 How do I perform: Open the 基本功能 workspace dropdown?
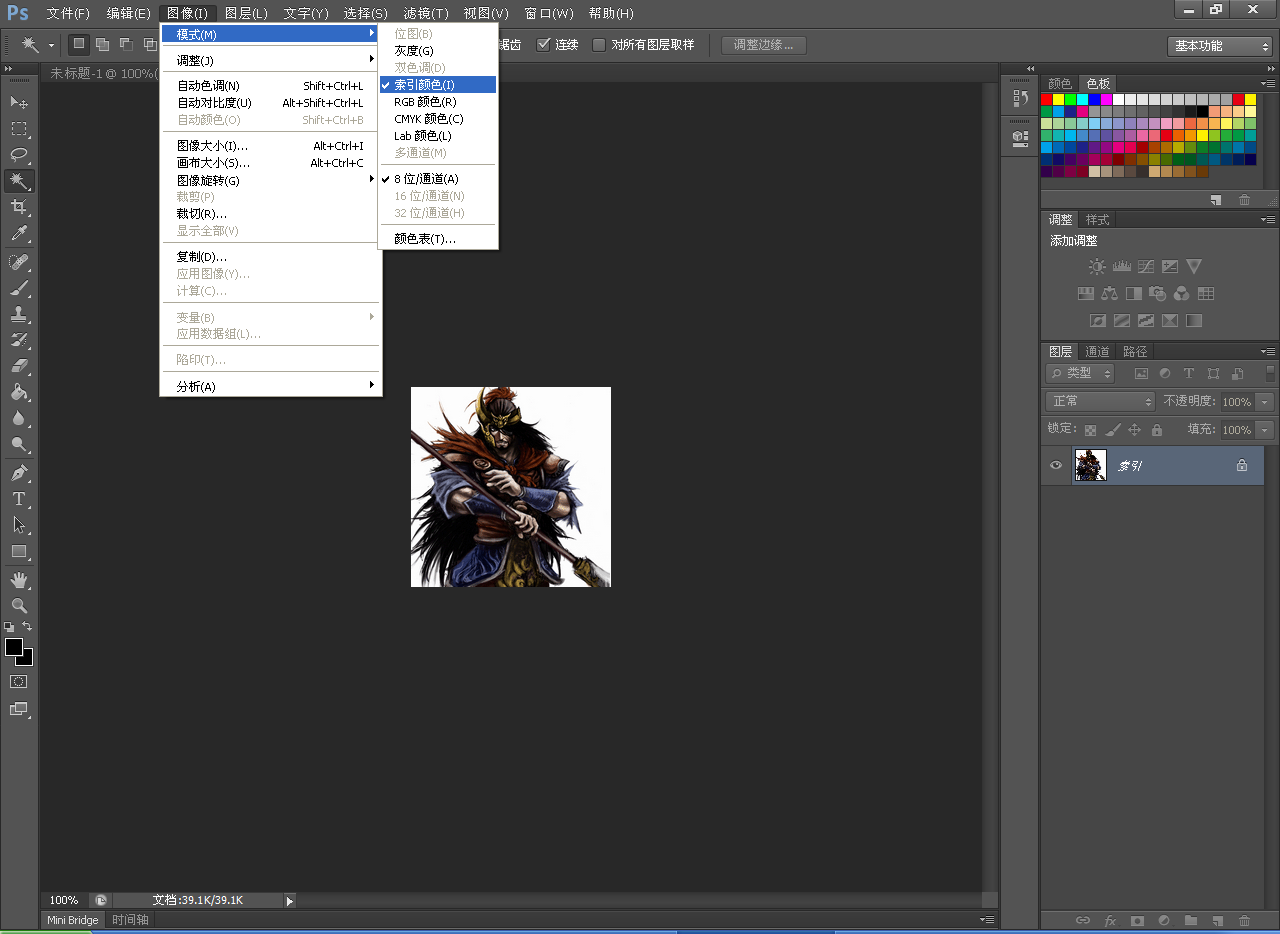(1218, 46)
